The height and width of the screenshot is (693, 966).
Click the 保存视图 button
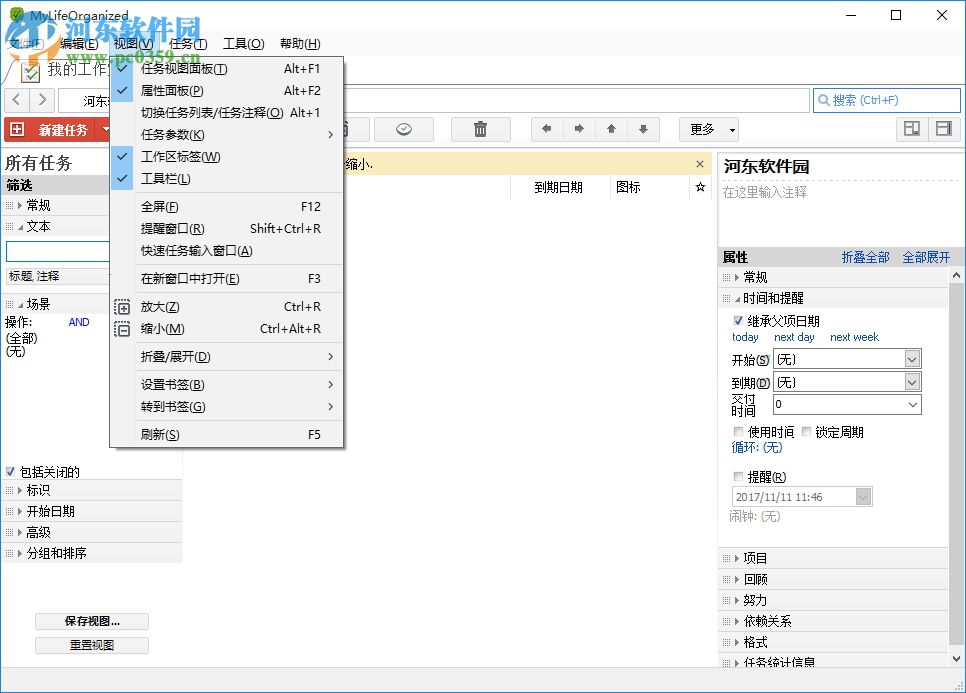pyautogui.click(x=92, y=621)
